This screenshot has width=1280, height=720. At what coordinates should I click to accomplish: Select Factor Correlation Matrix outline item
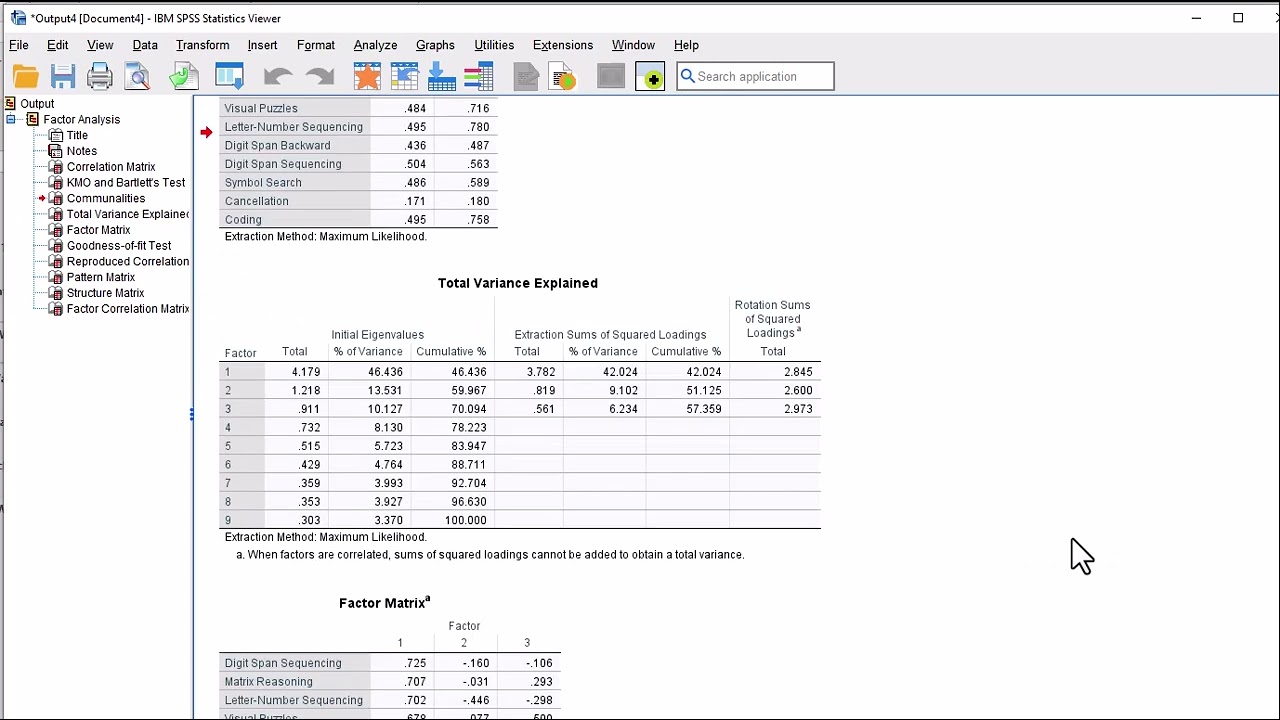[128, 309]
